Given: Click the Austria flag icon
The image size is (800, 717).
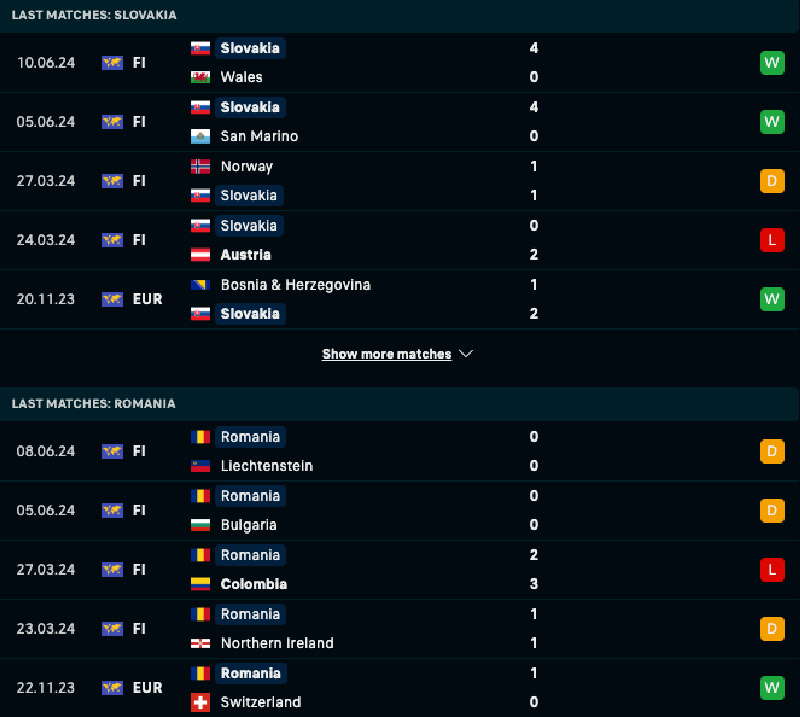Looking at the screenshot, I should click(200, 255).
